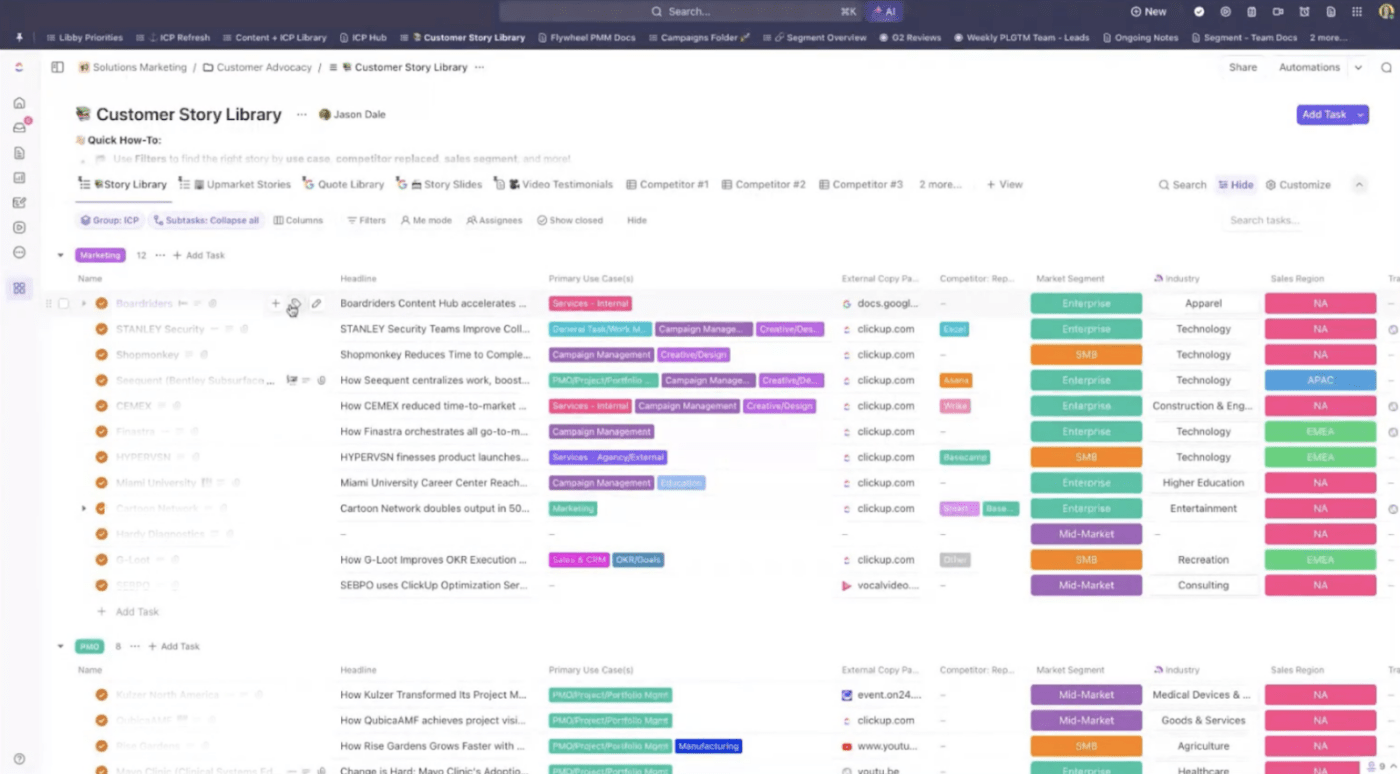Switch to the Upmarket Stories view tab
The image size is (1400, 774).
click(235, 184)
